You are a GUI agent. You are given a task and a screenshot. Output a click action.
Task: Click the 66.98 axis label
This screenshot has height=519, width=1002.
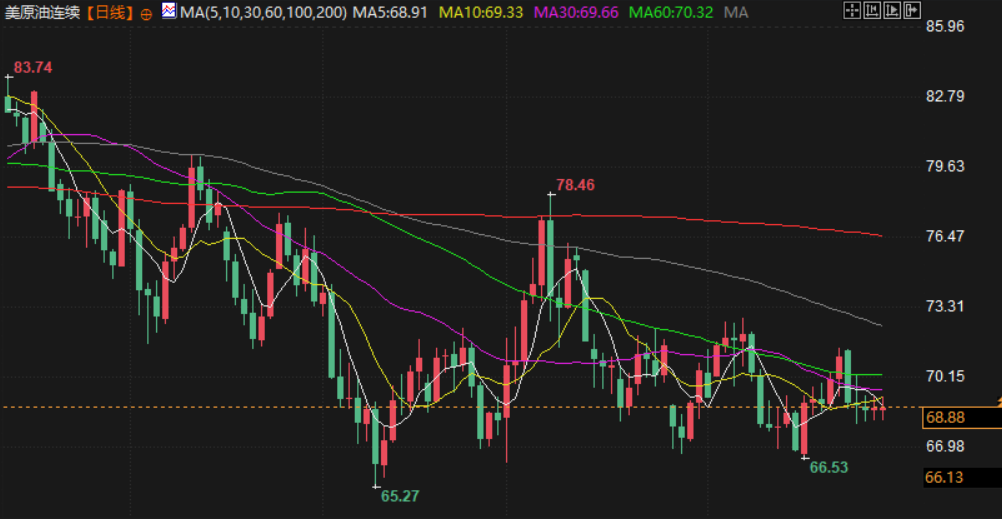pyautogui.click(x=944, y=446)
